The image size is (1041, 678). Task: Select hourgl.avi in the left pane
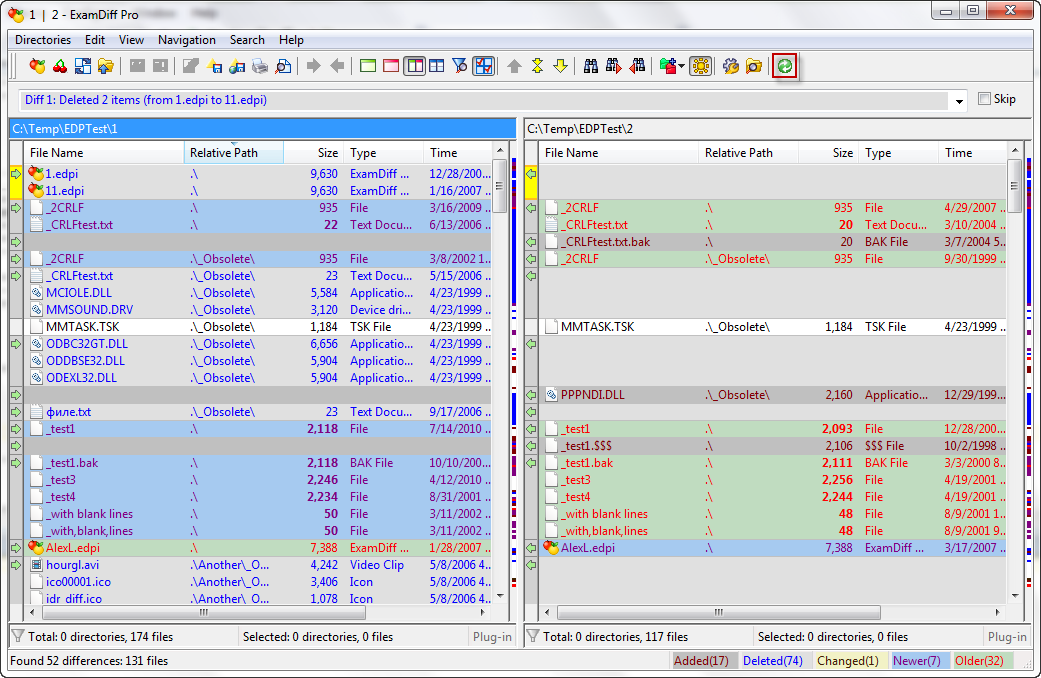pos(258,565)
